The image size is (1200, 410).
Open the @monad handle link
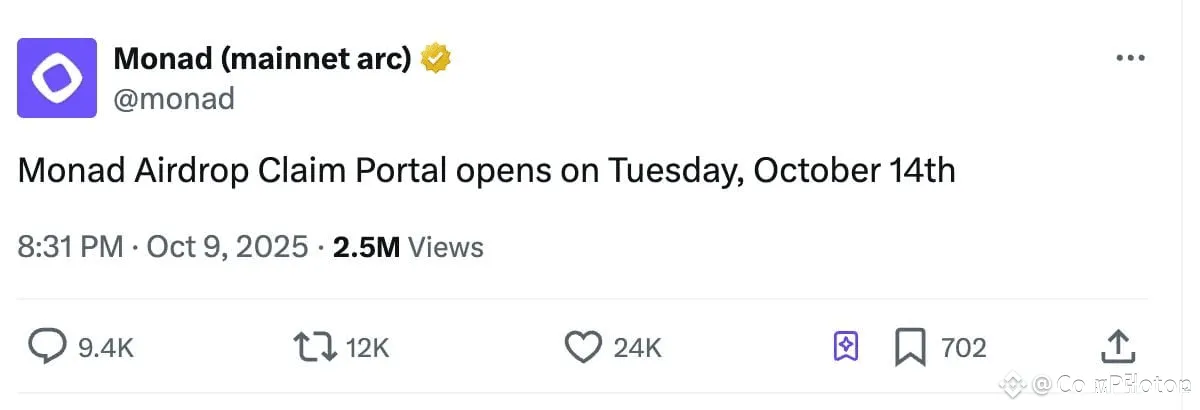174,98
